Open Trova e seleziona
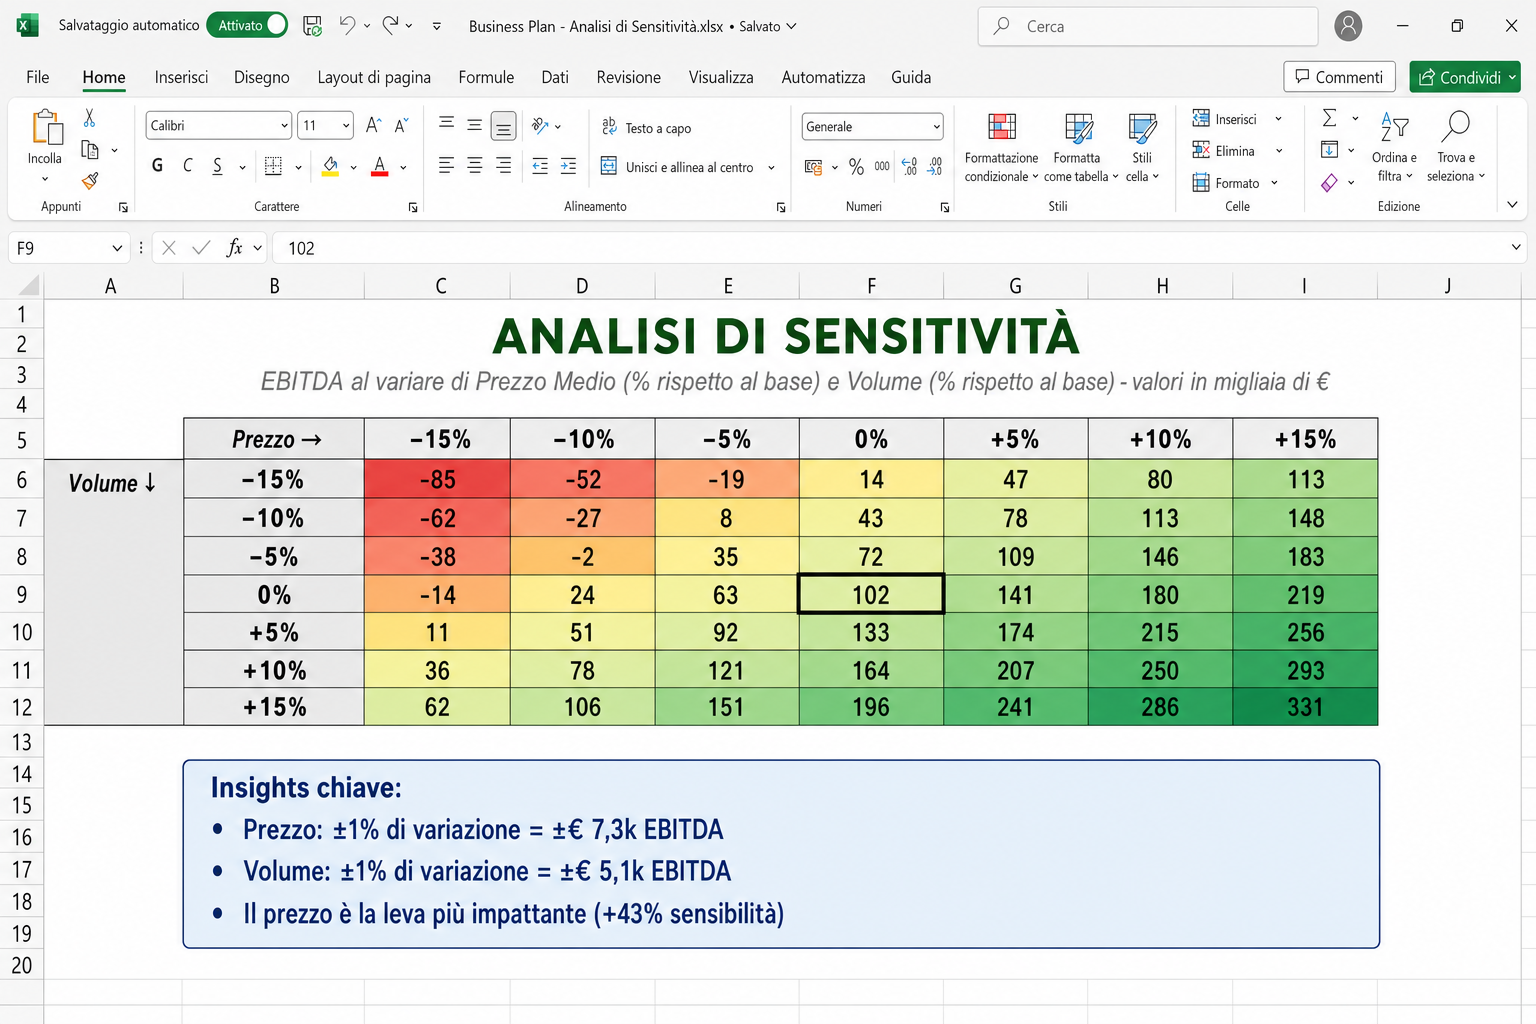 point(1455,146)
